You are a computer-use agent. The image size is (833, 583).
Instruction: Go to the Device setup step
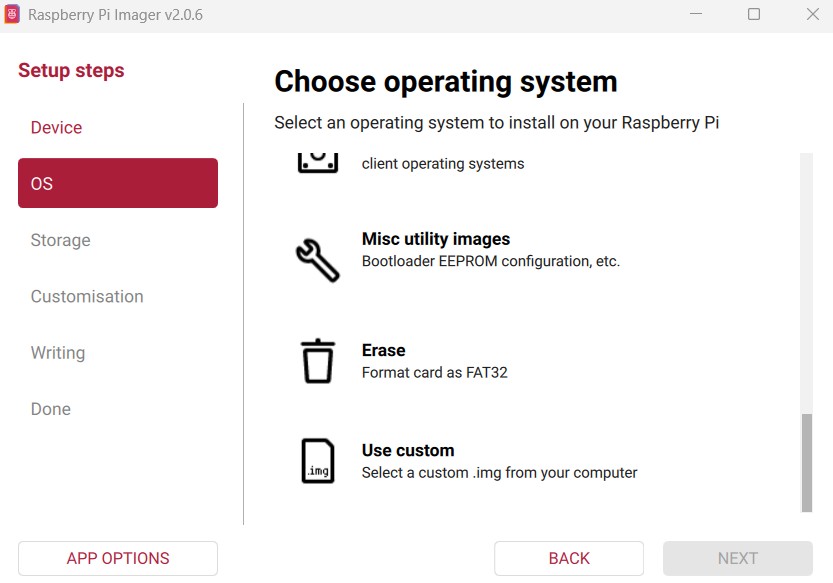coord(56,128)
